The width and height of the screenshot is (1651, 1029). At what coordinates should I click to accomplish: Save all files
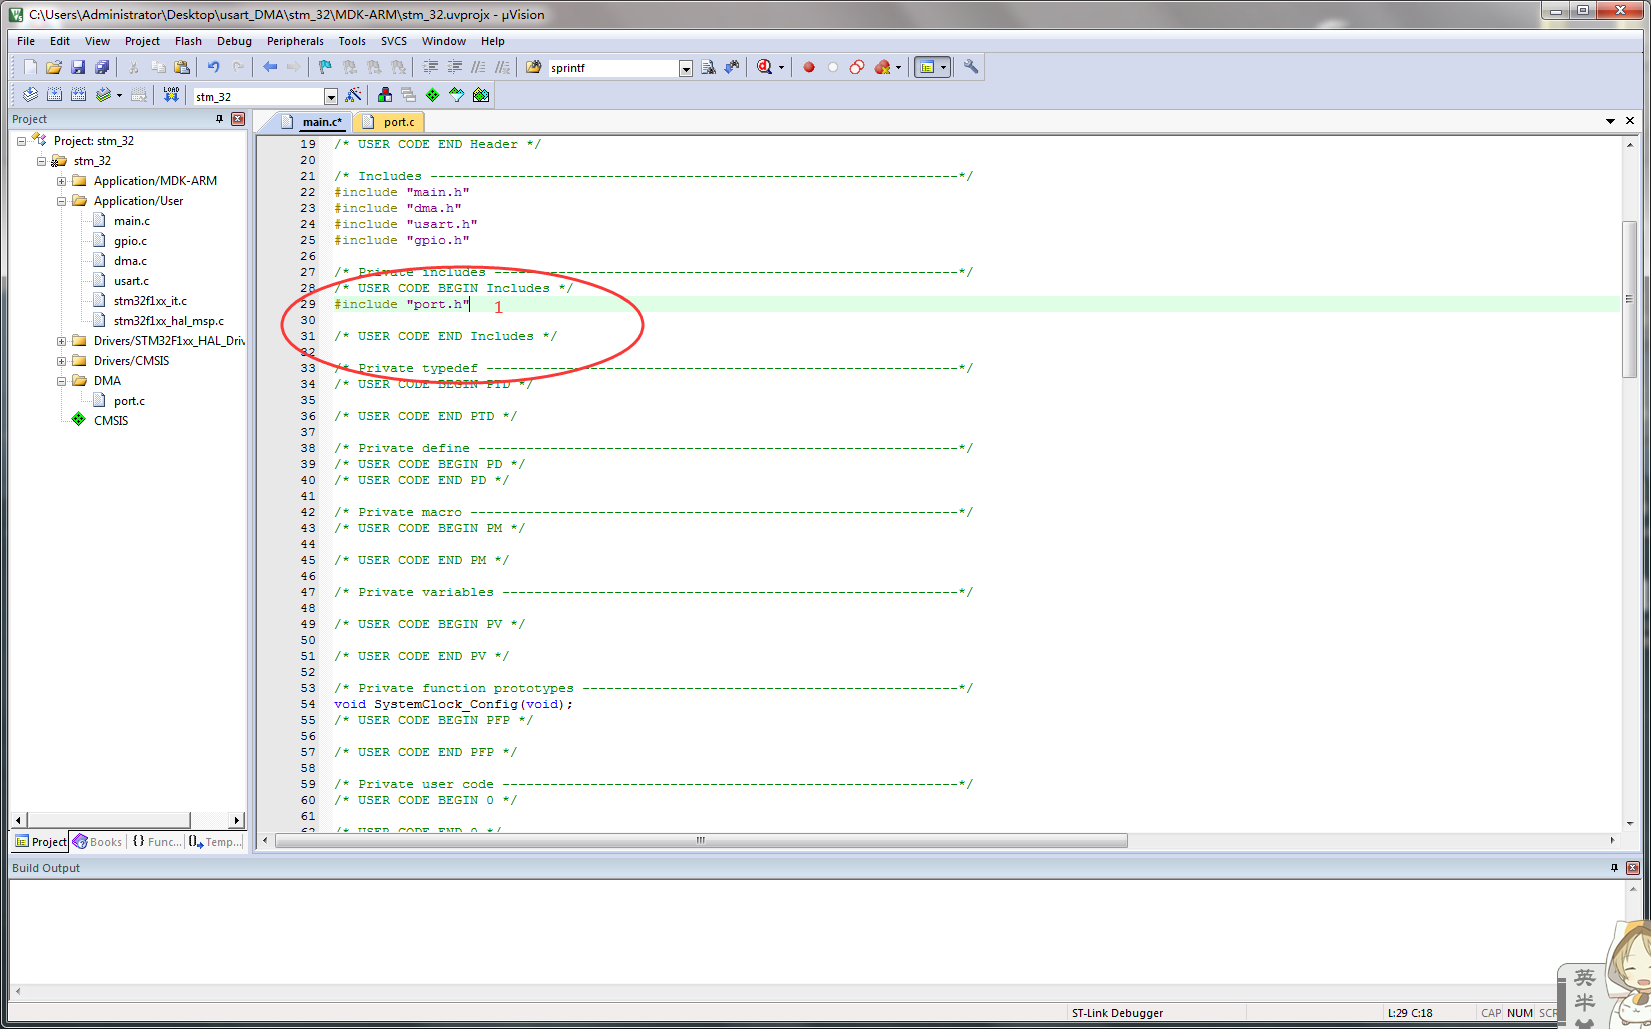102,67
